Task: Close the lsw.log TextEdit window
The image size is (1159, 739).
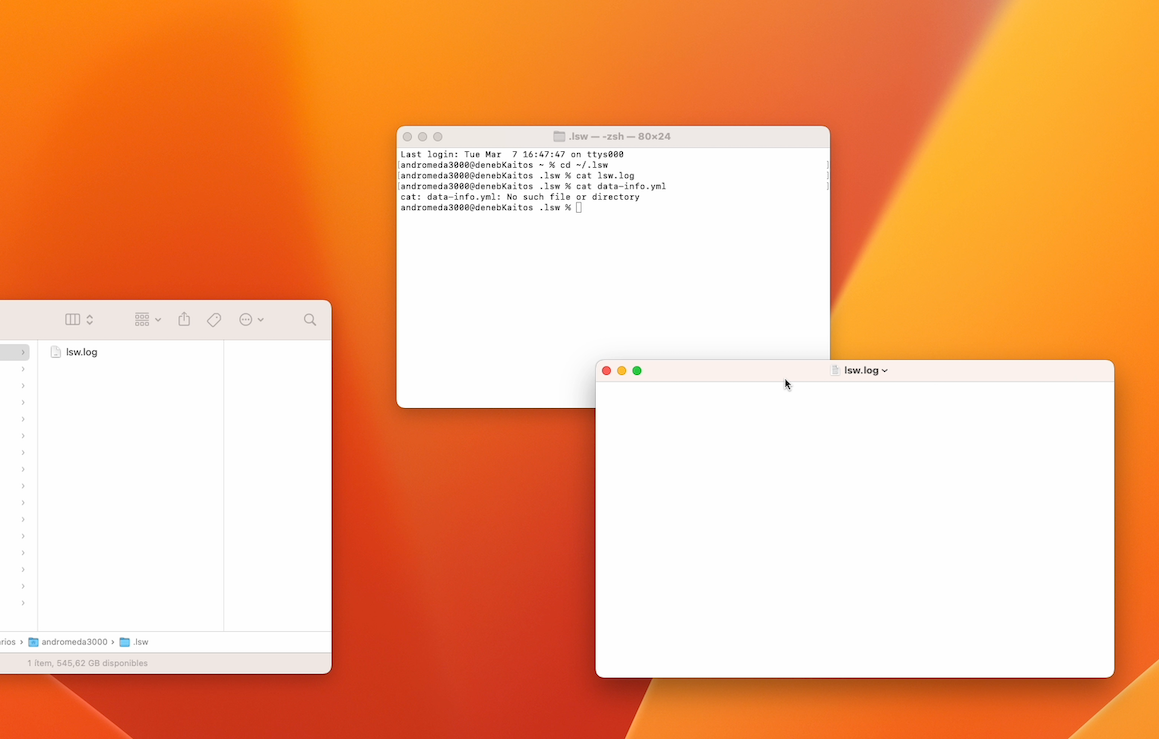Action: click(x=606, y=370)
